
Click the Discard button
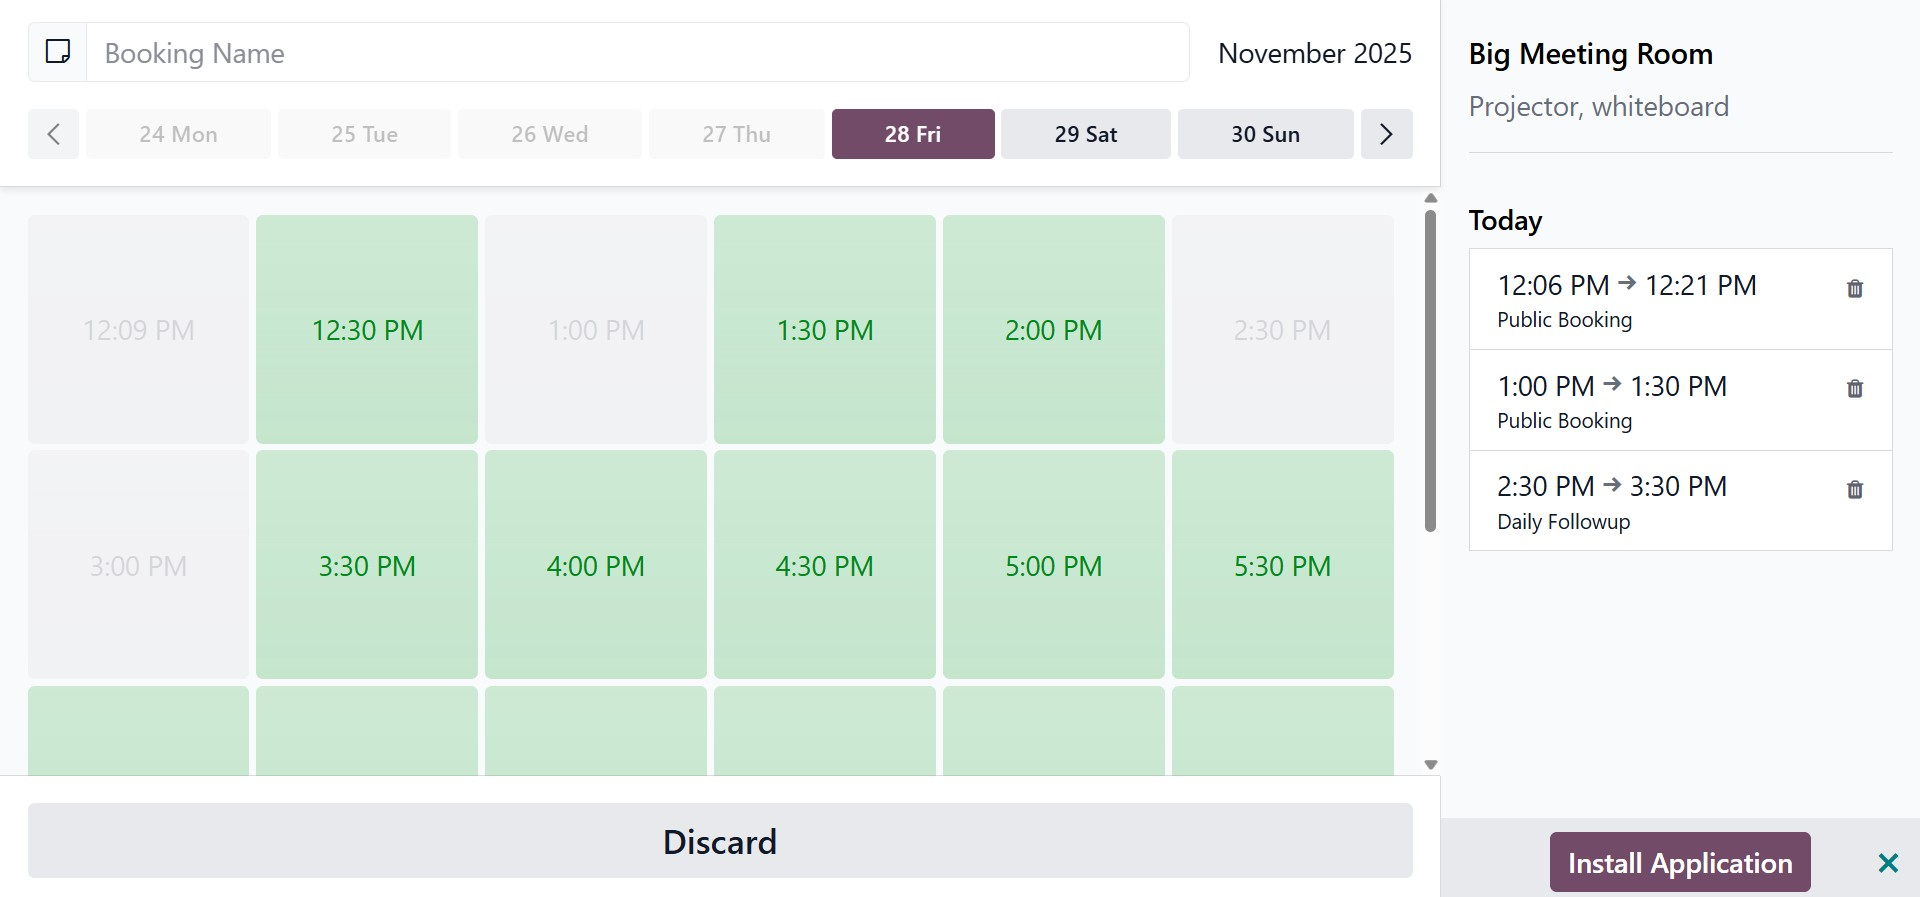click(720, 841)
